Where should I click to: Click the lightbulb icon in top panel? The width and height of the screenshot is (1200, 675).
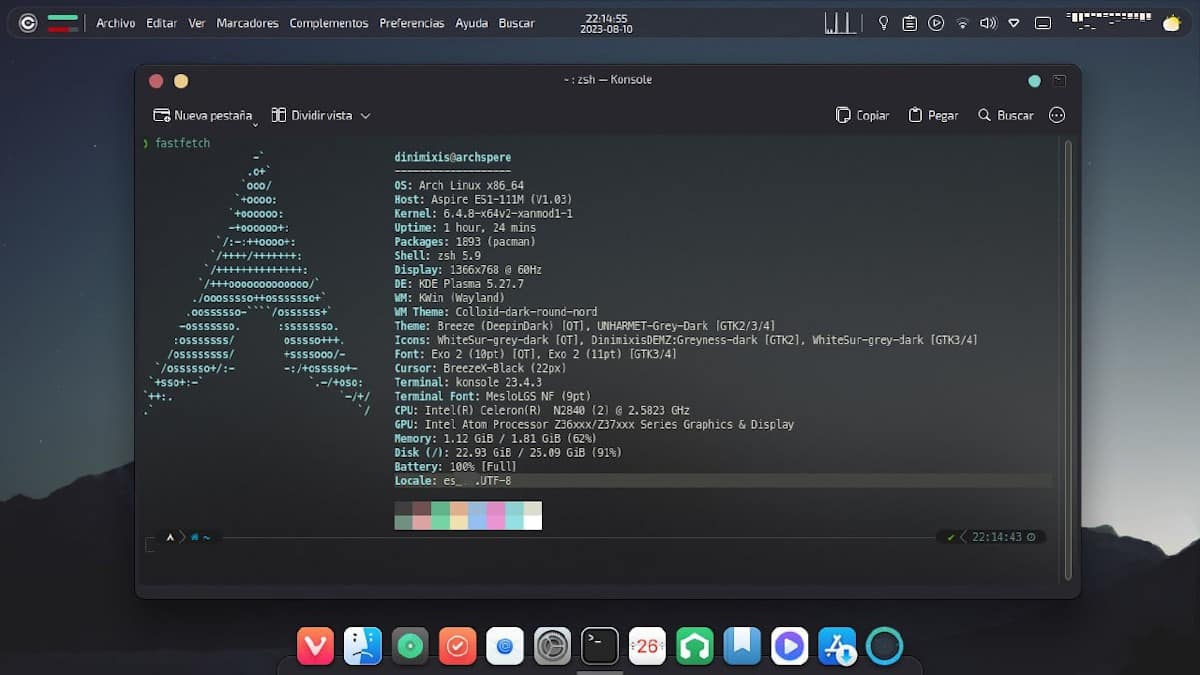pyautogui.click(x=883, y=22)
